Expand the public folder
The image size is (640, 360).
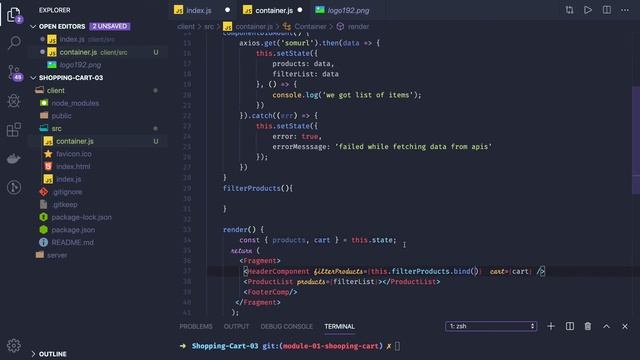(x=98, y=116)
